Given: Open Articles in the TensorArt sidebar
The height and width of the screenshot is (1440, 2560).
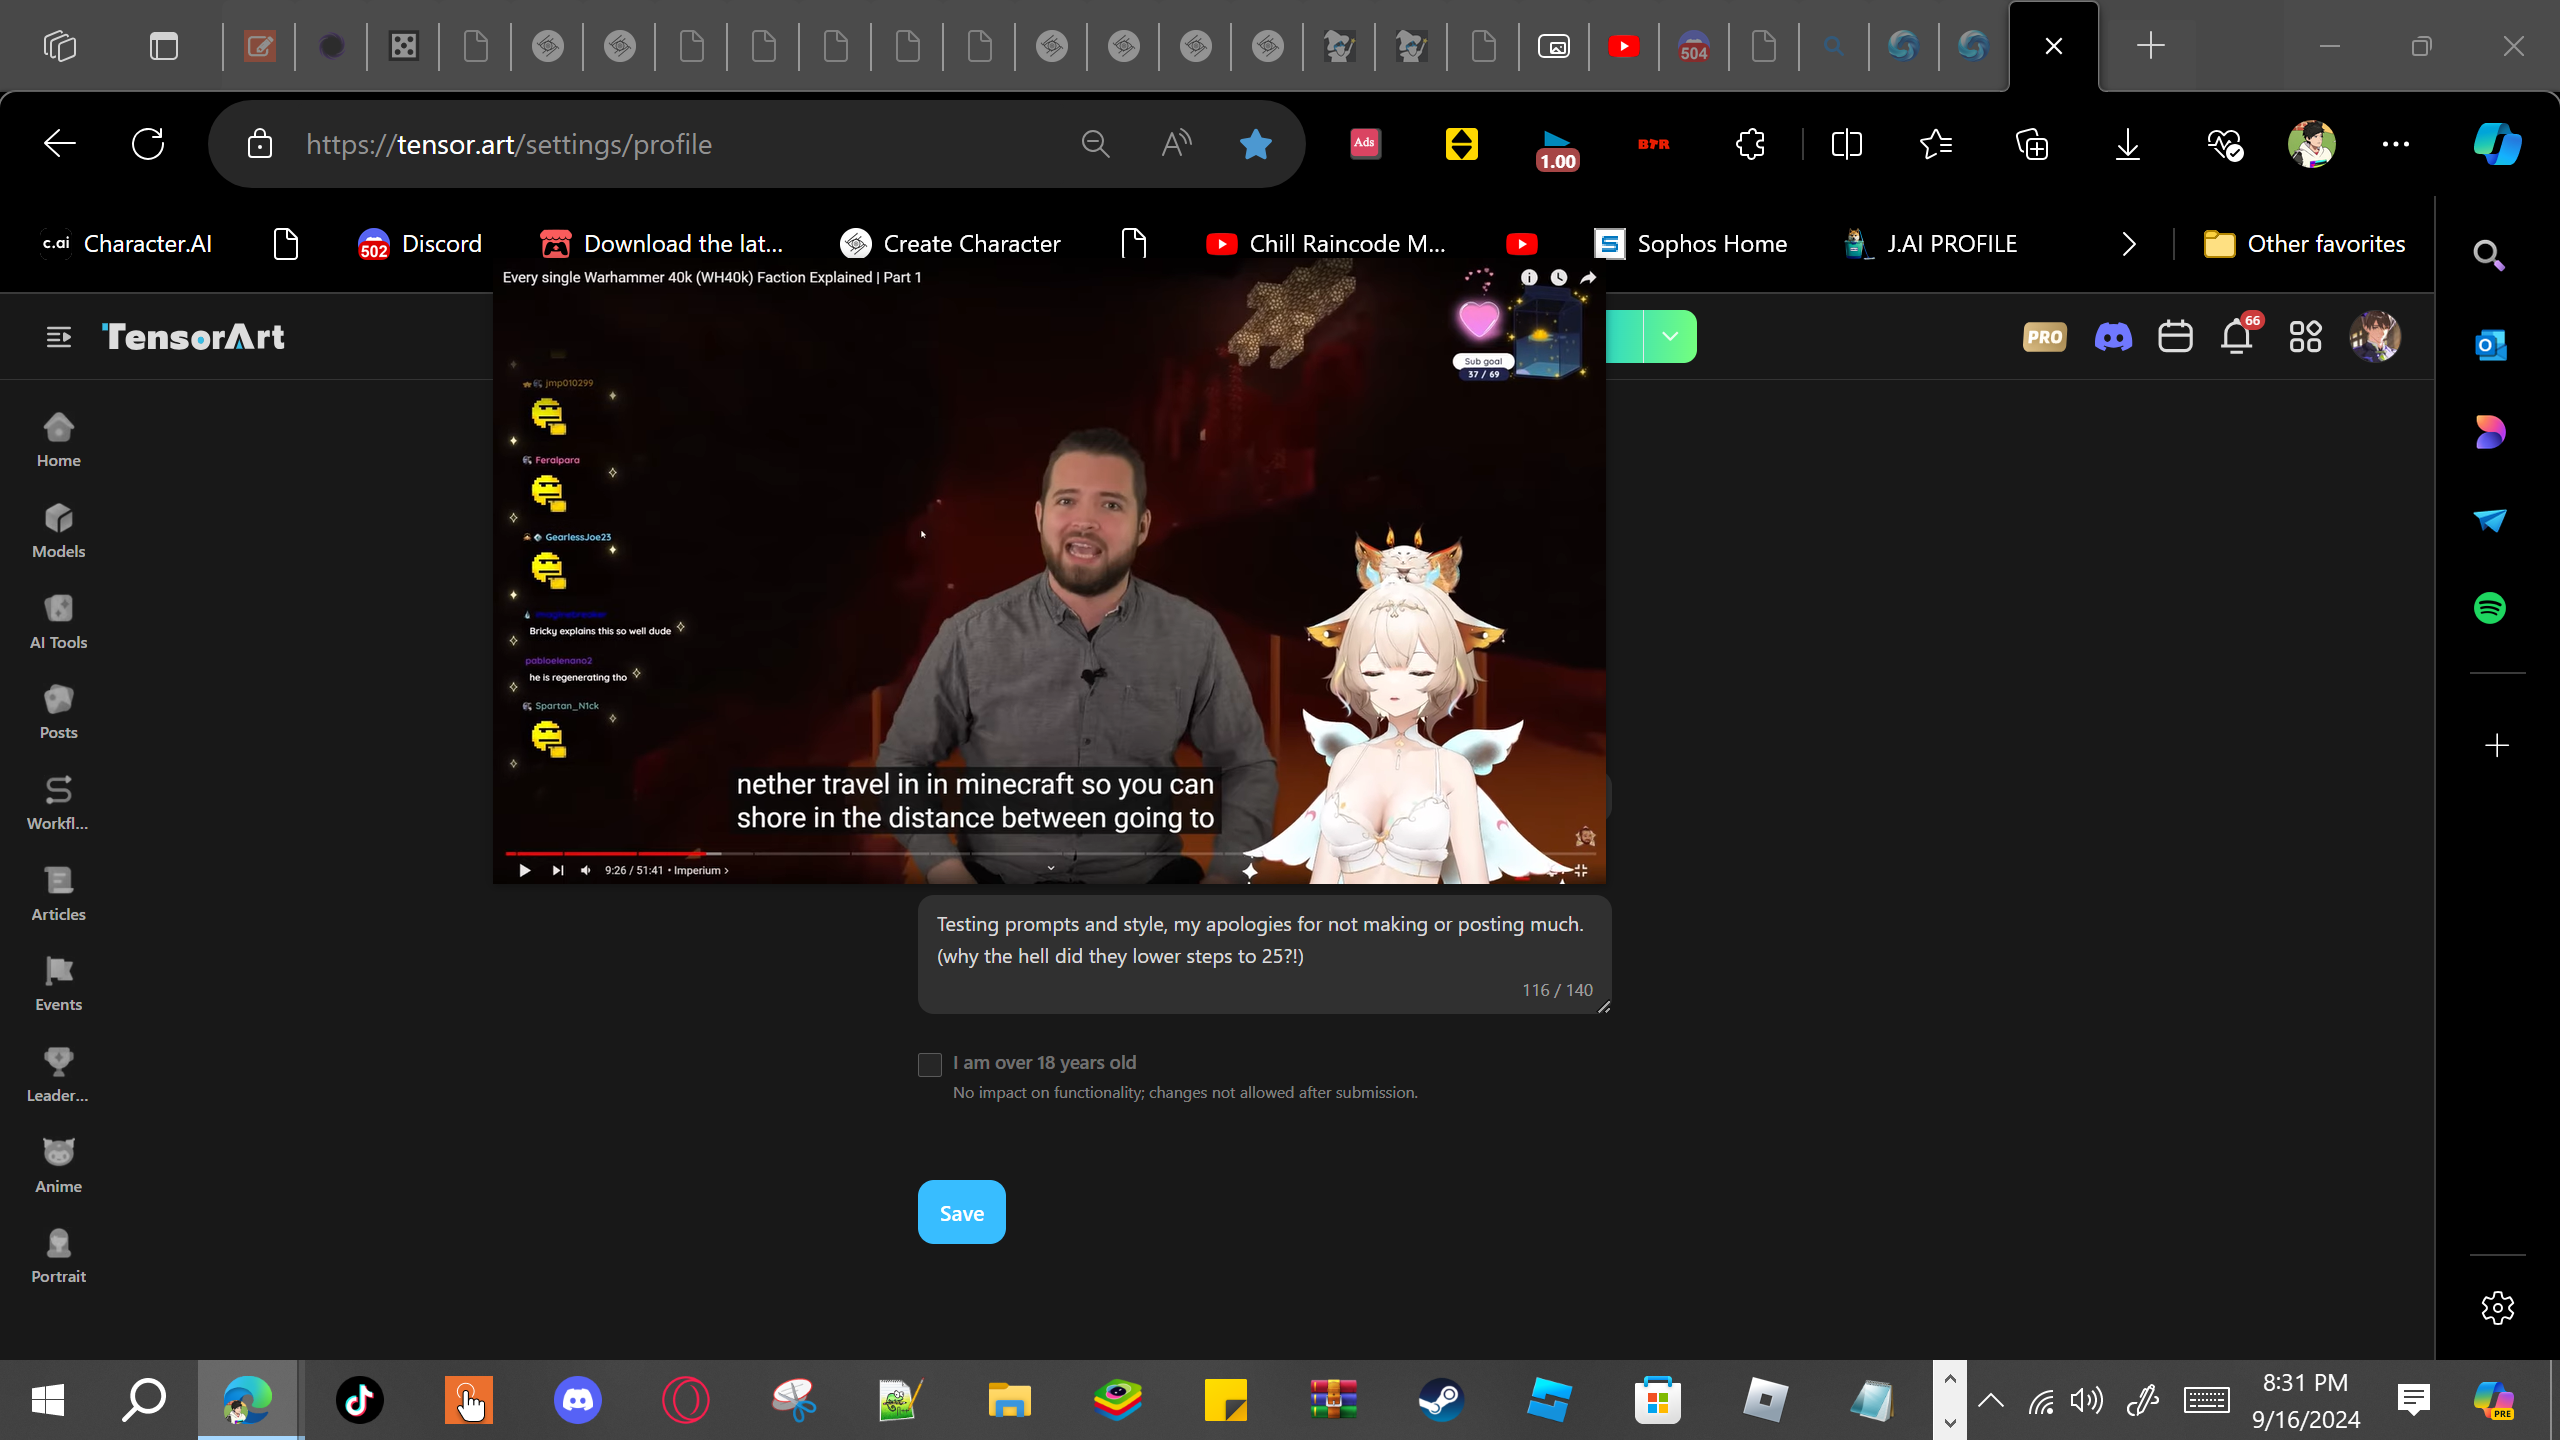Looking at the screenshot, I should [58, 895].
